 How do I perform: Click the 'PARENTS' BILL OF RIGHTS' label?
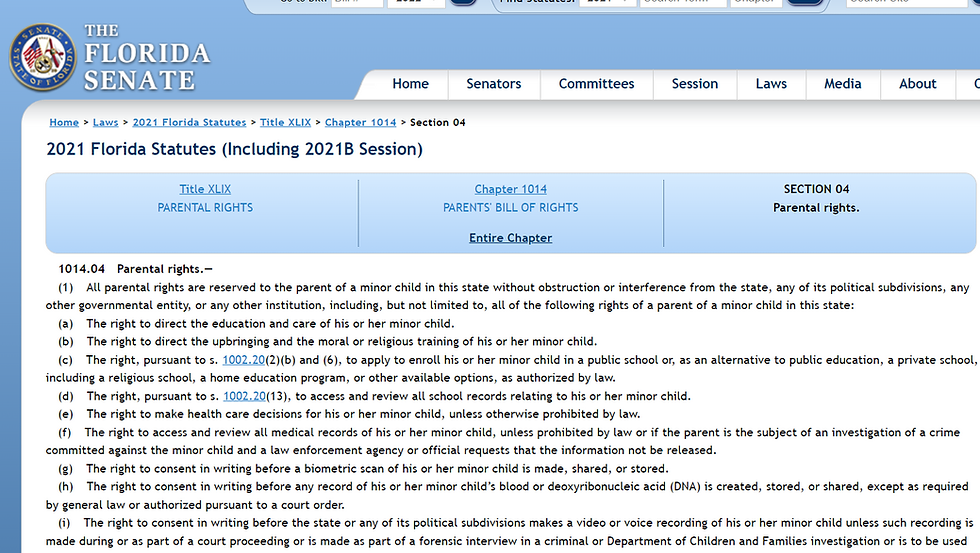point(511,207)
